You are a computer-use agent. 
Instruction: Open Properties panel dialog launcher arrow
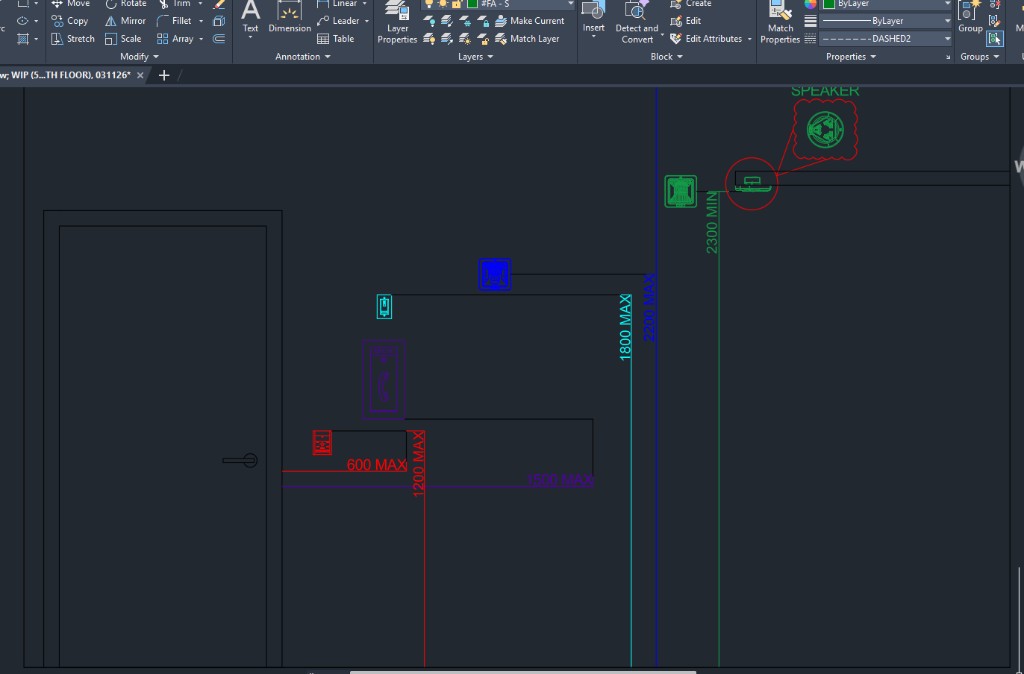click(948, 57)
